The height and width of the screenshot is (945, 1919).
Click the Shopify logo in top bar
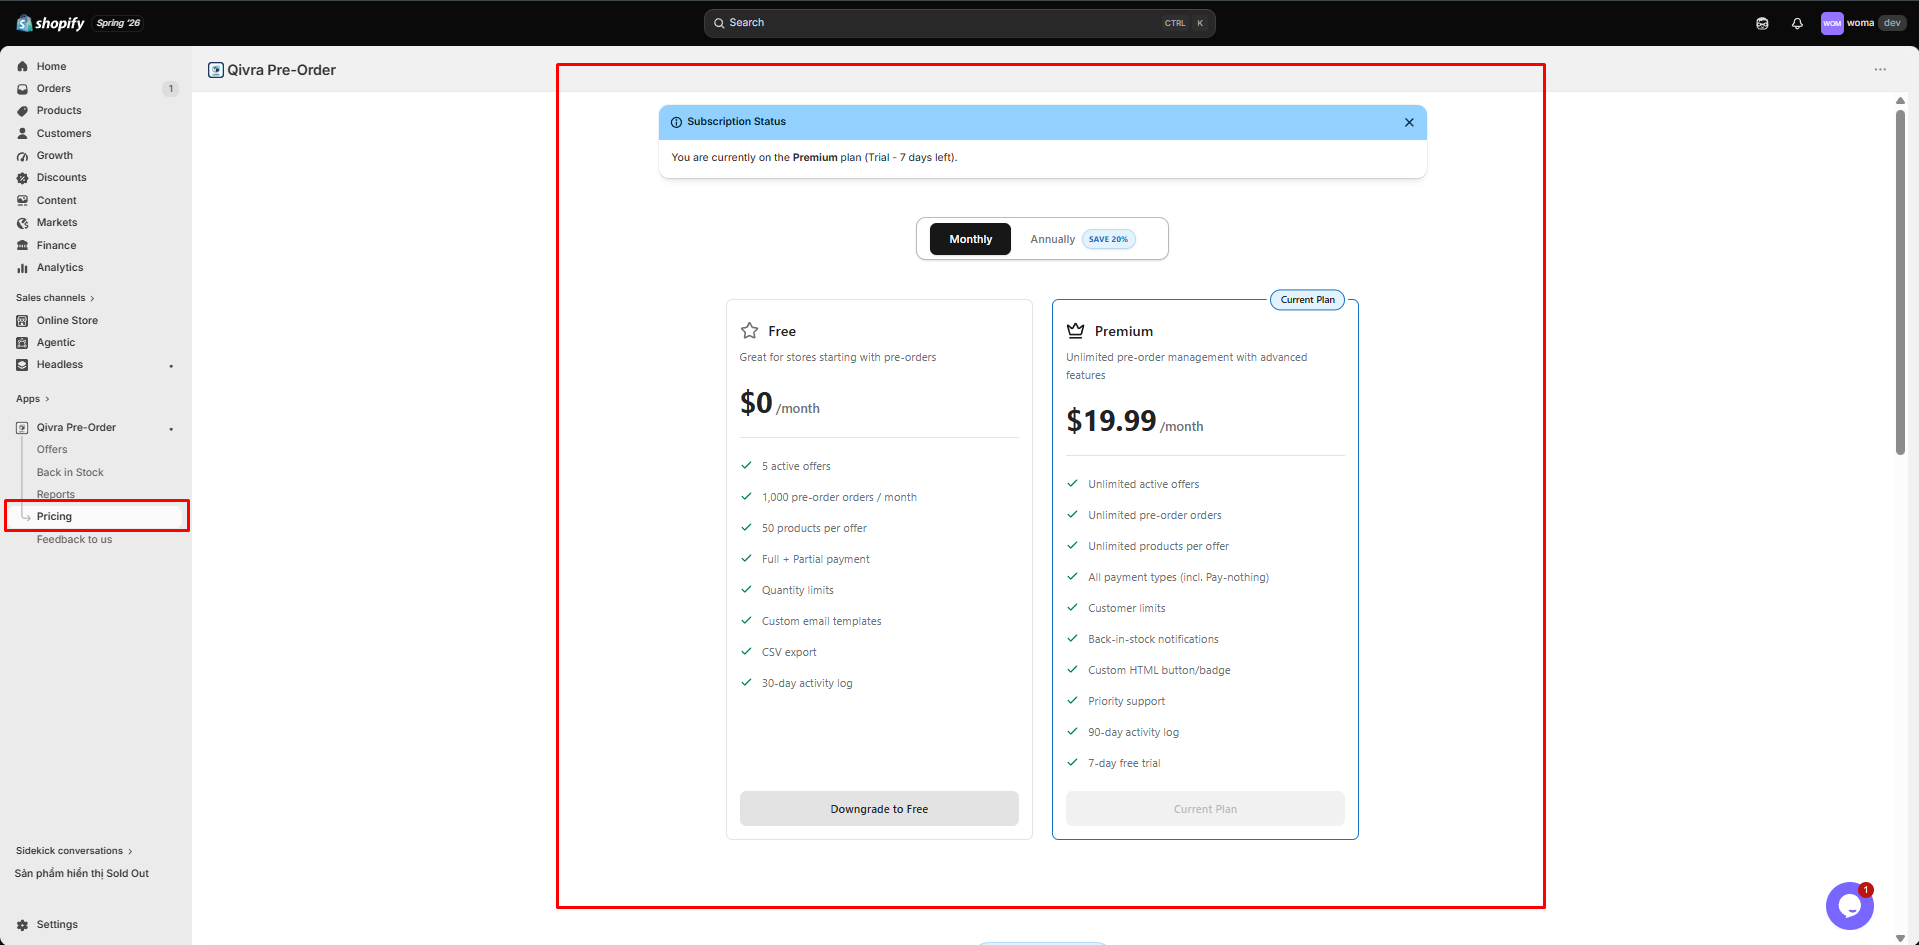51,23
